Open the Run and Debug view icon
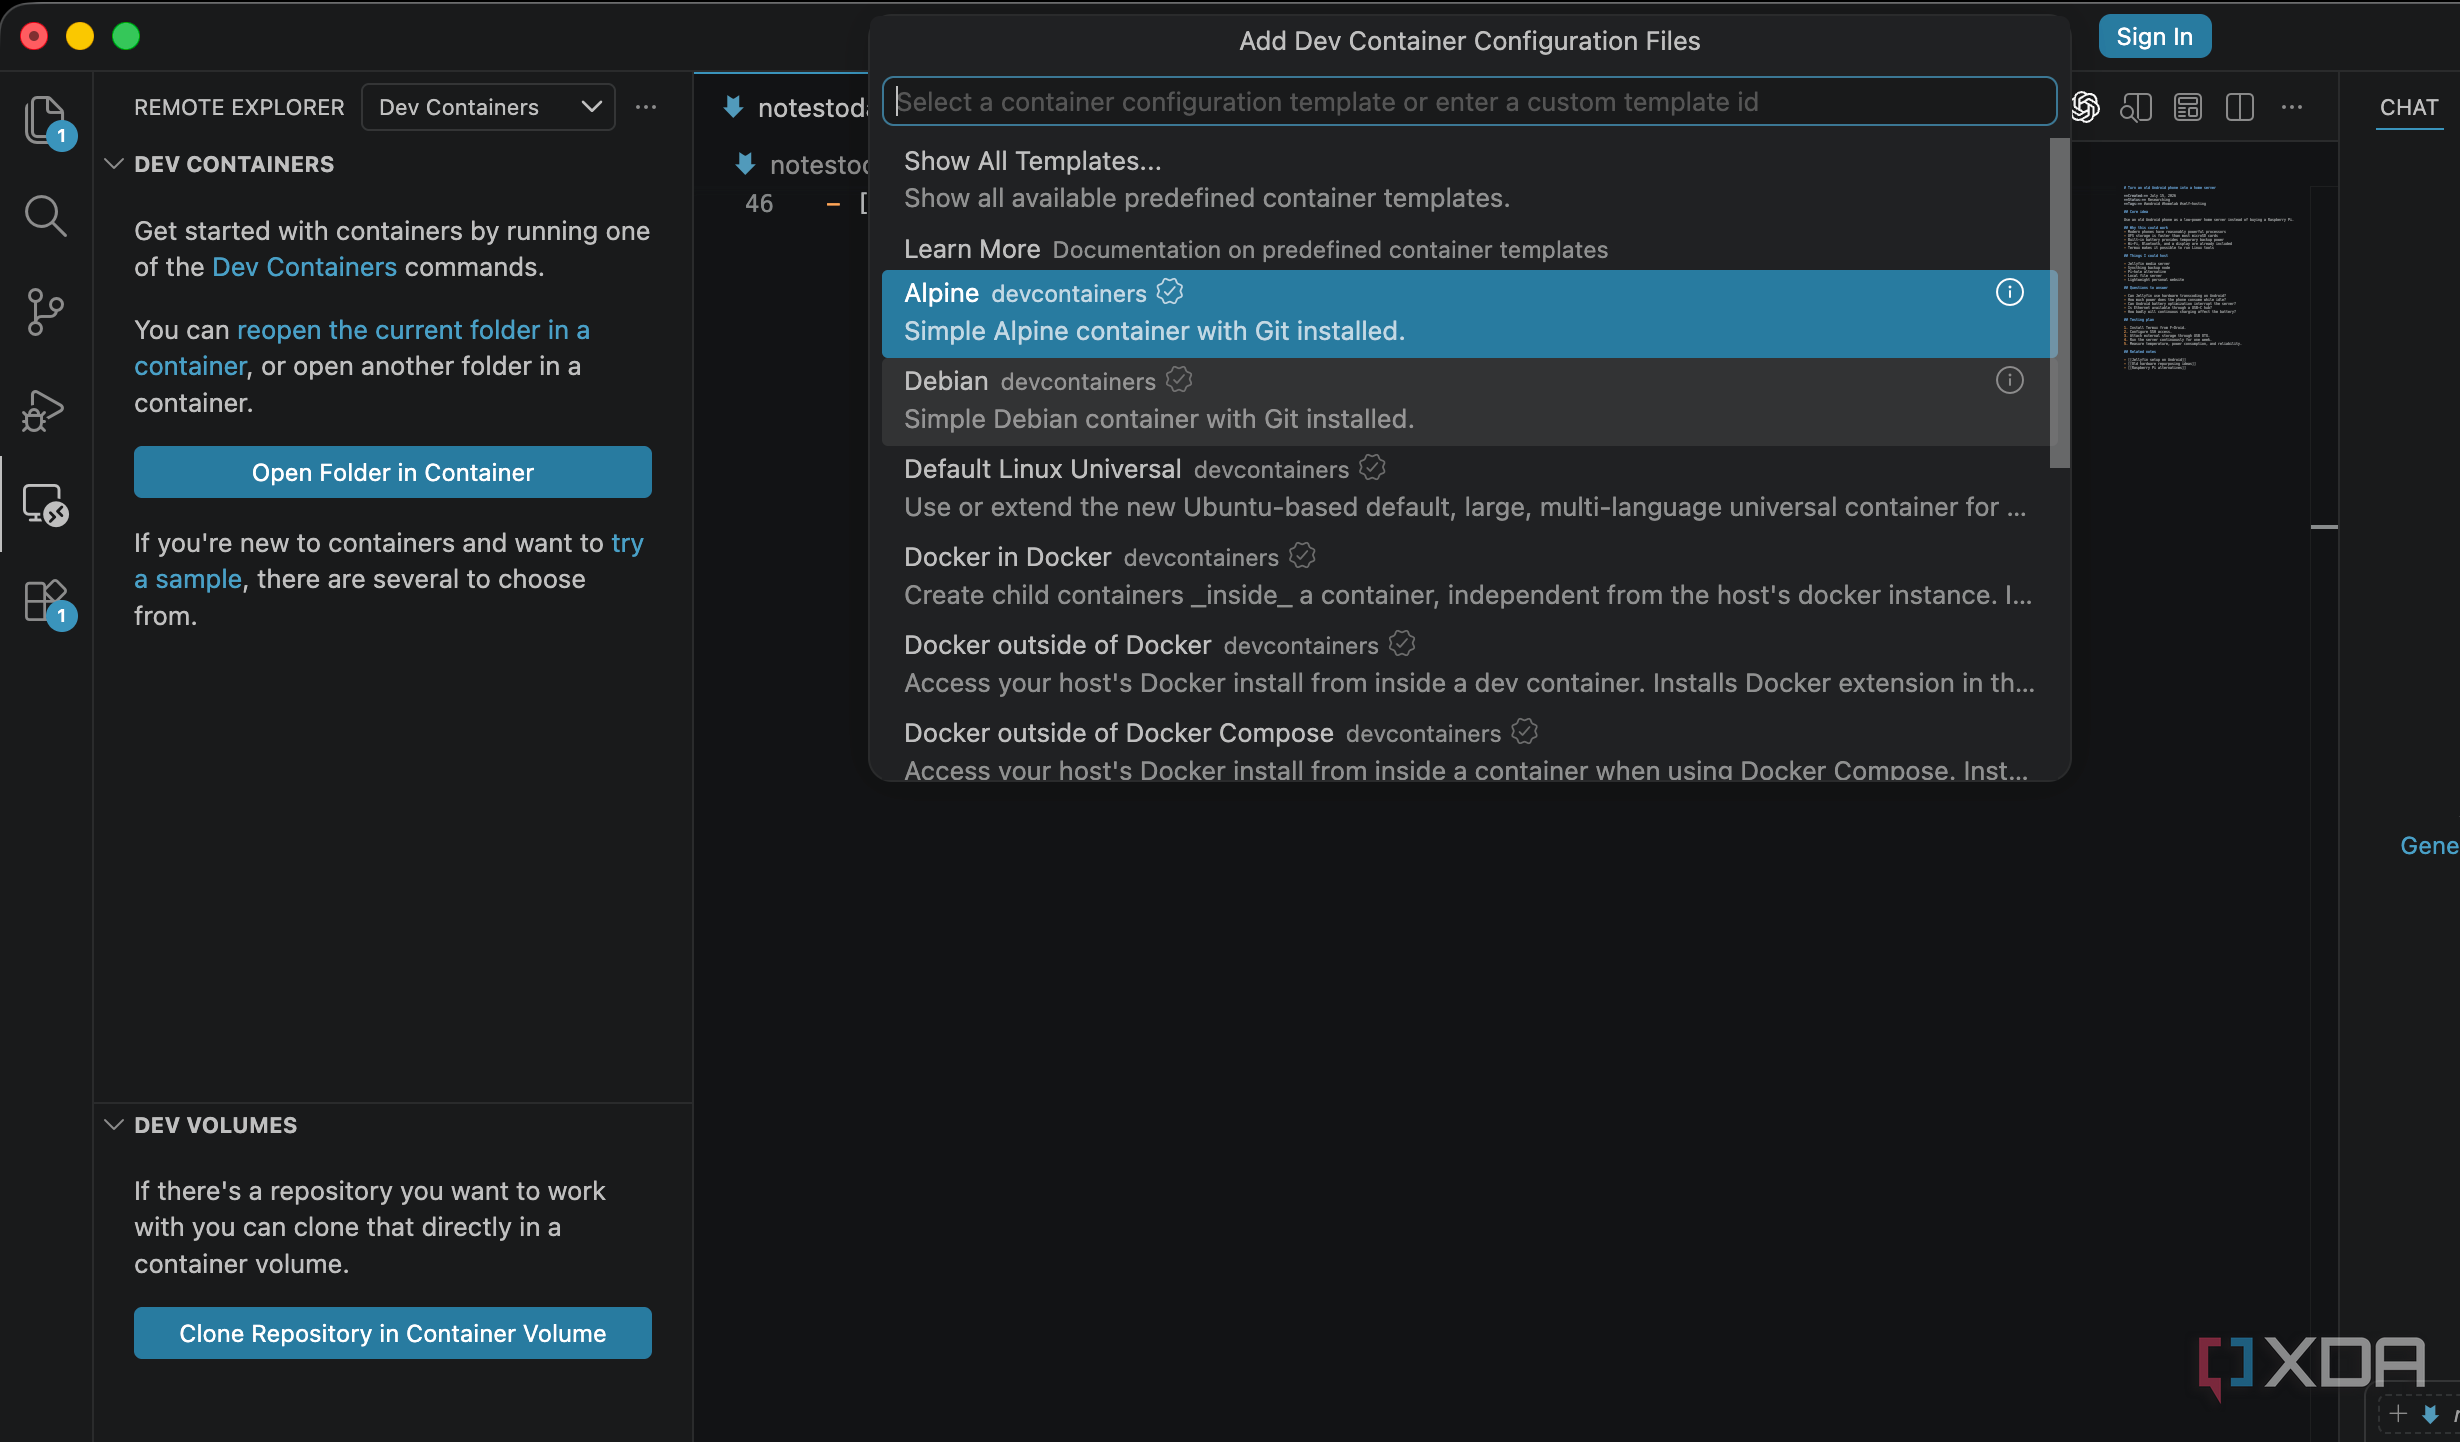The height and width of the screenshot is (1442, 2460). click(45, 409)
